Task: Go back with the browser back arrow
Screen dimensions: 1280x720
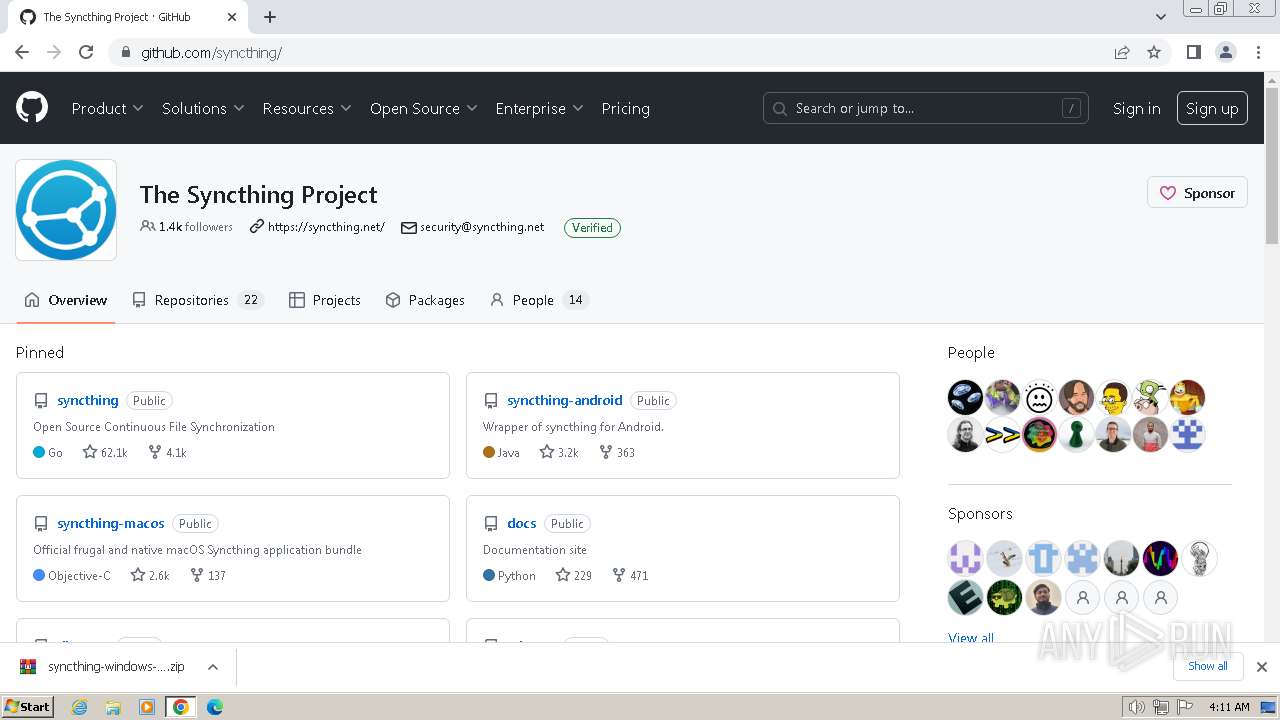Action: pos(22,52)
